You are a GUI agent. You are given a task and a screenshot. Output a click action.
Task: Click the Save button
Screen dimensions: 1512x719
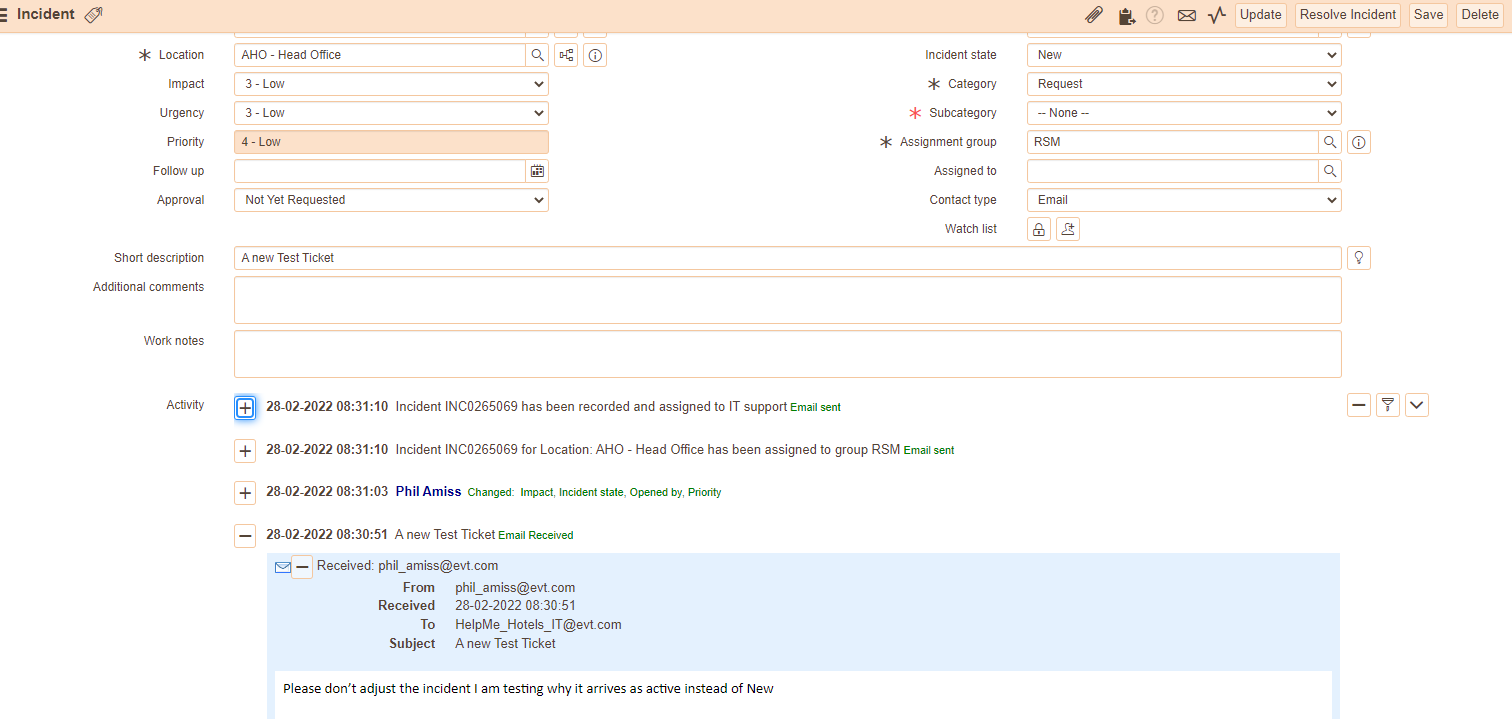coord(1428,15)
